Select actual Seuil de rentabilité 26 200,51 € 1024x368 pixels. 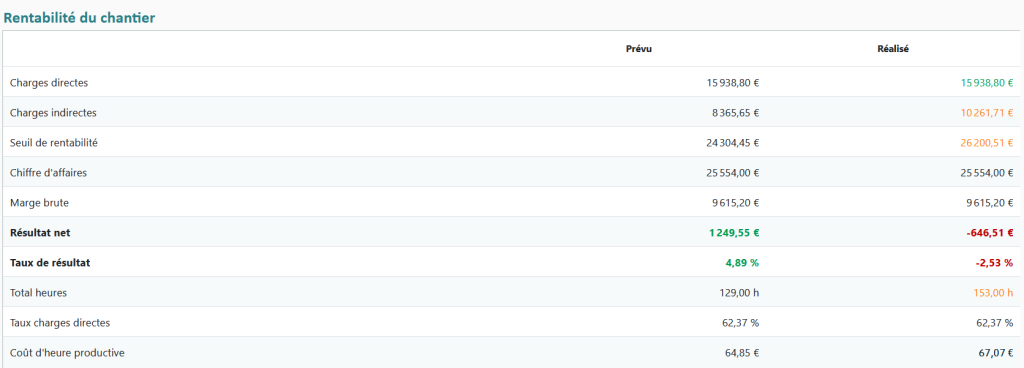click(x=987, y=143)
